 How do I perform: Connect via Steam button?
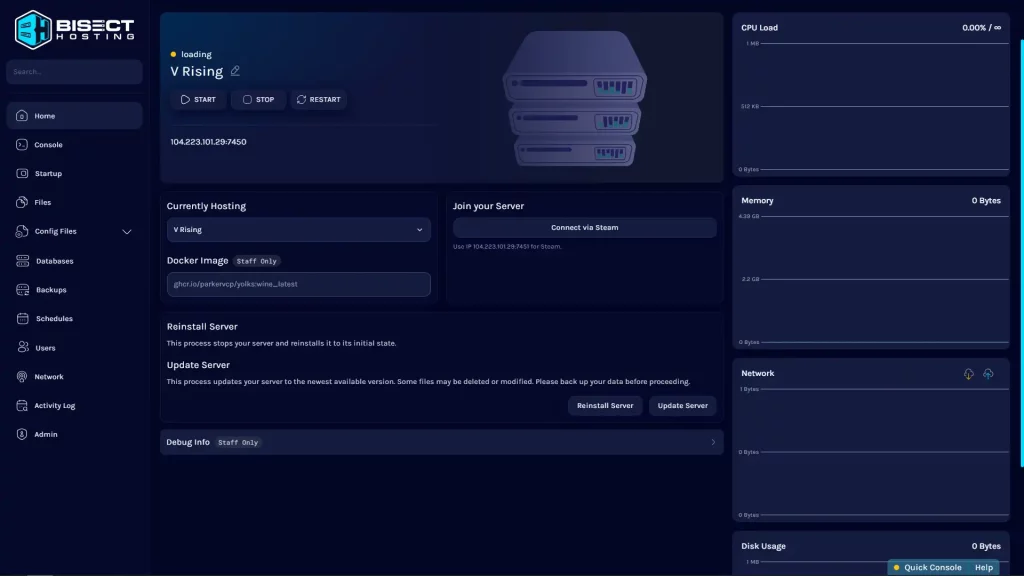(x=584, y=227)
